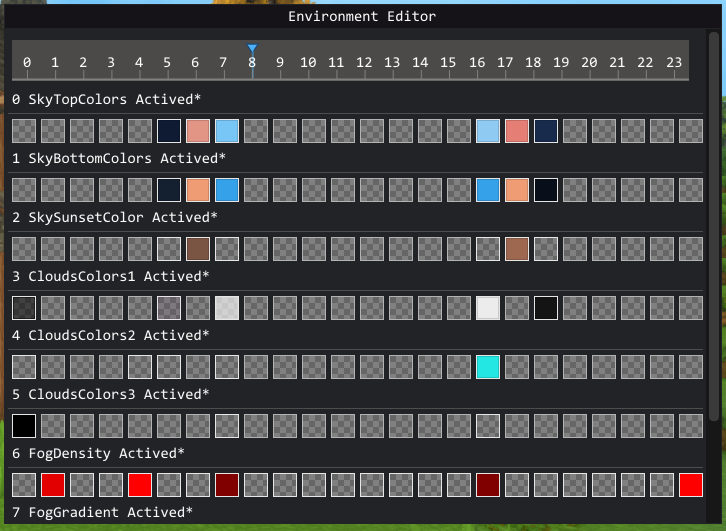This screenshot has width=726, height=531.
Task: Open the cyan CloudsColors2 swatch
Action: click(488, 367)
